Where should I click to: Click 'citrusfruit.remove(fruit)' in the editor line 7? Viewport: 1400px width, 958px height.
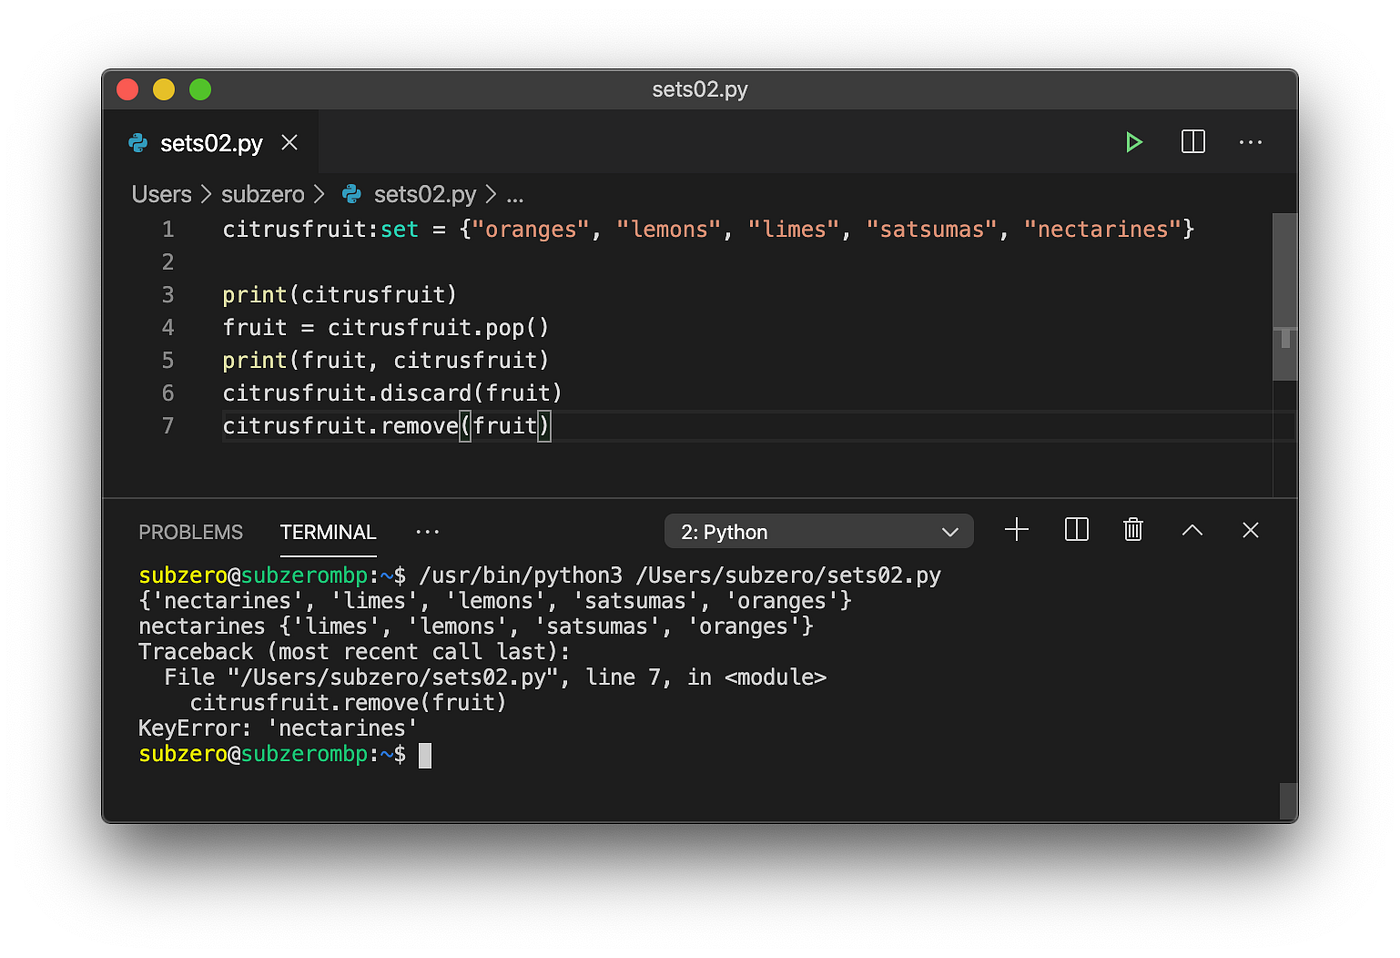(x=386, y=426)
